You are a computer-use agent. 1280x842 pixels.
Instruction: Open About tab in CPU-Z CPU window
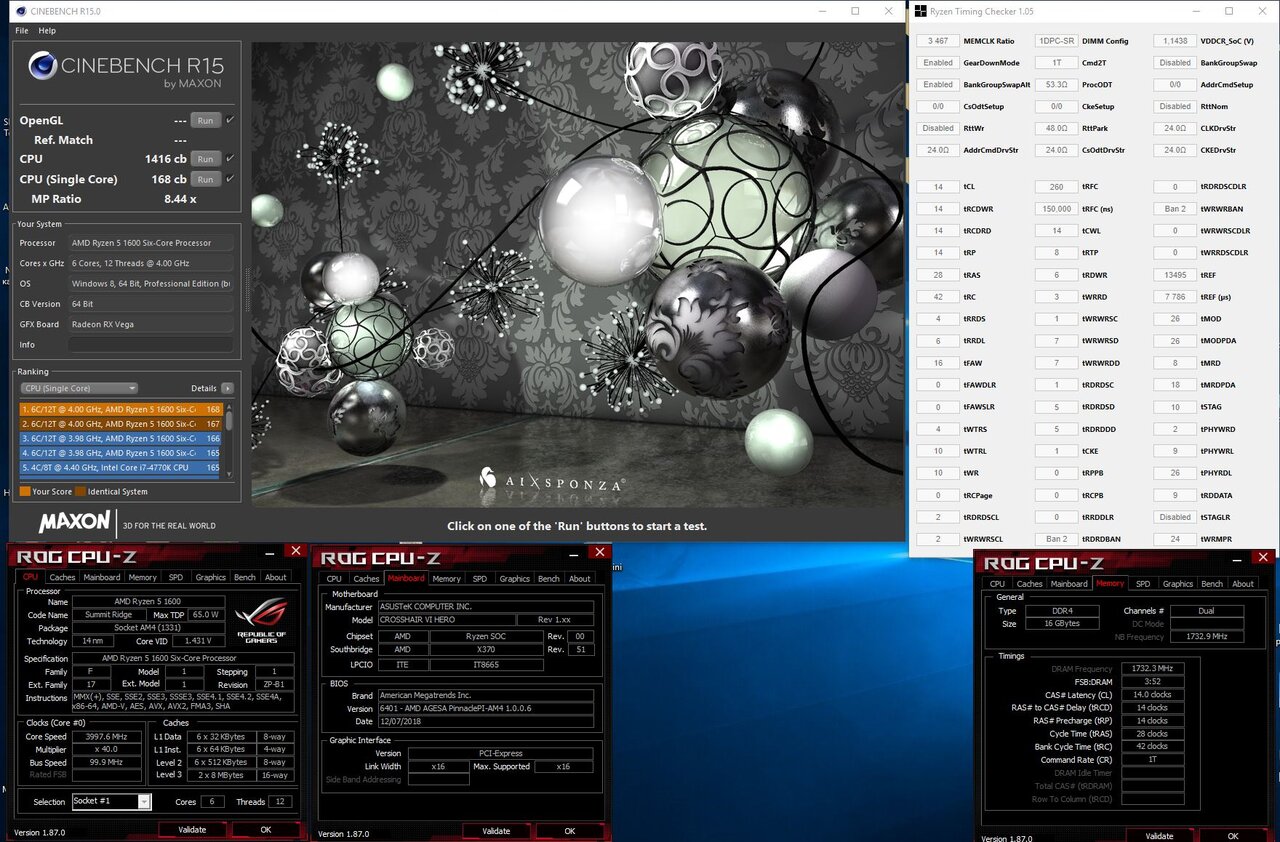pos(276,577)
